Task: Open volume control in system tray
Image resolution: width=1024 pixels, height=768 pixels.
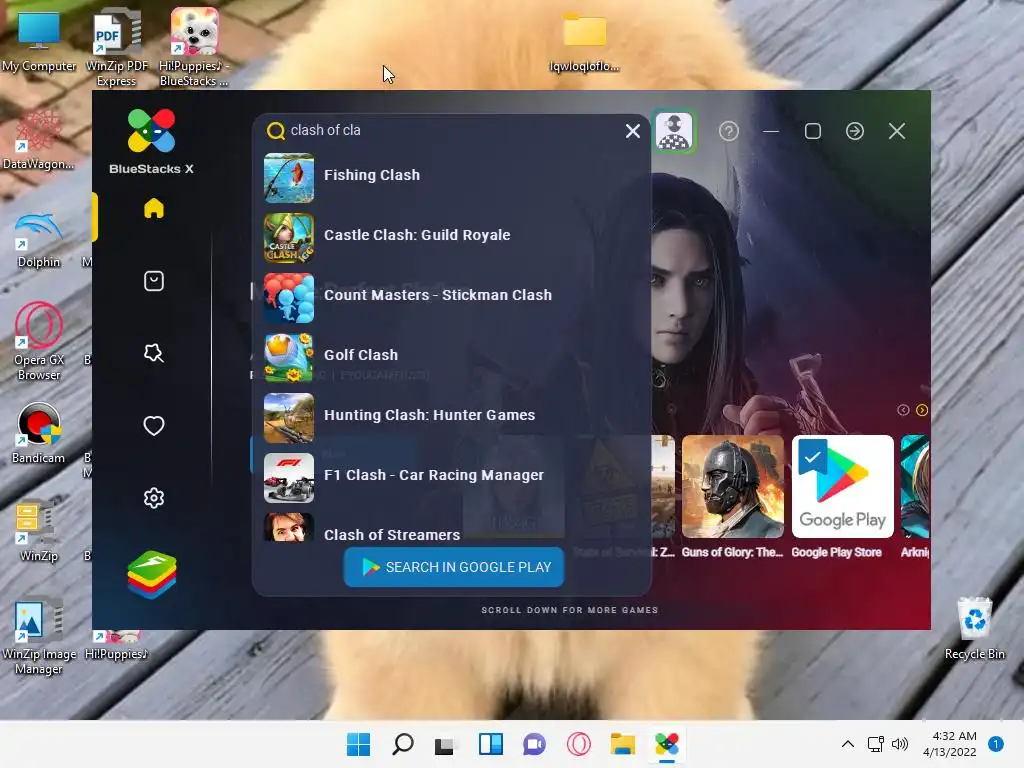Action: pos(900,744)
